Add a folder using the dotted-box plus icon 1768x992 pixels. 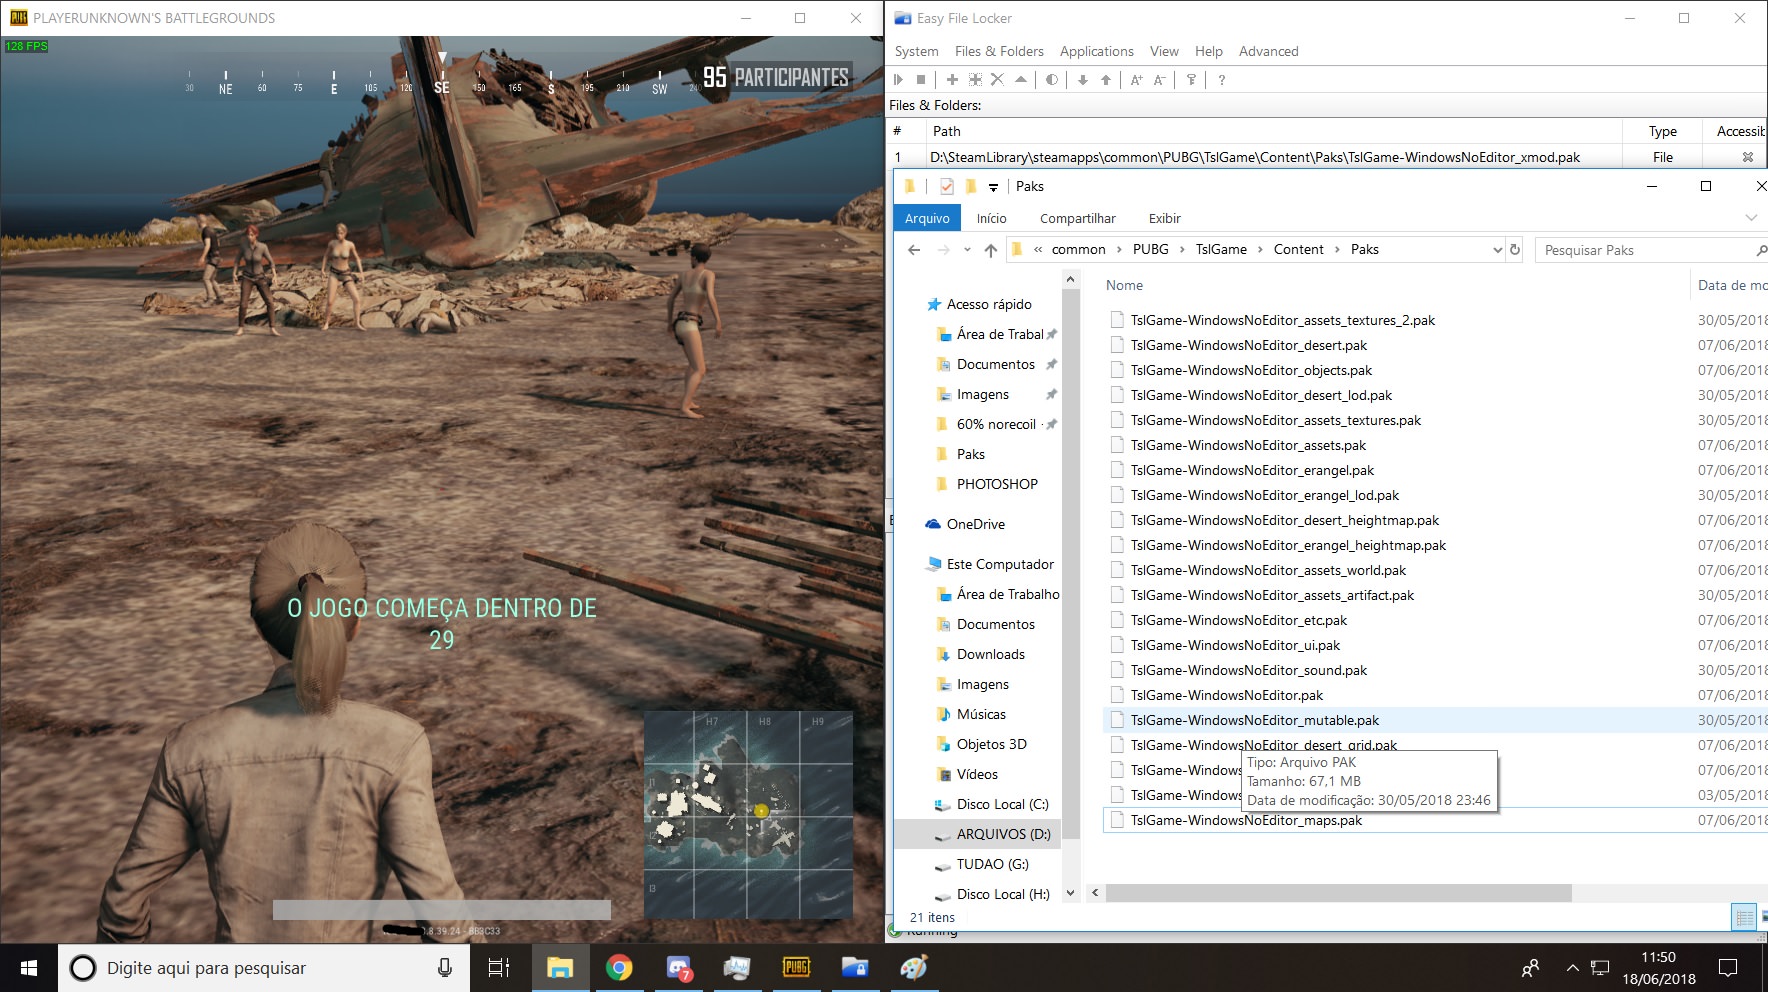[975, 80]
